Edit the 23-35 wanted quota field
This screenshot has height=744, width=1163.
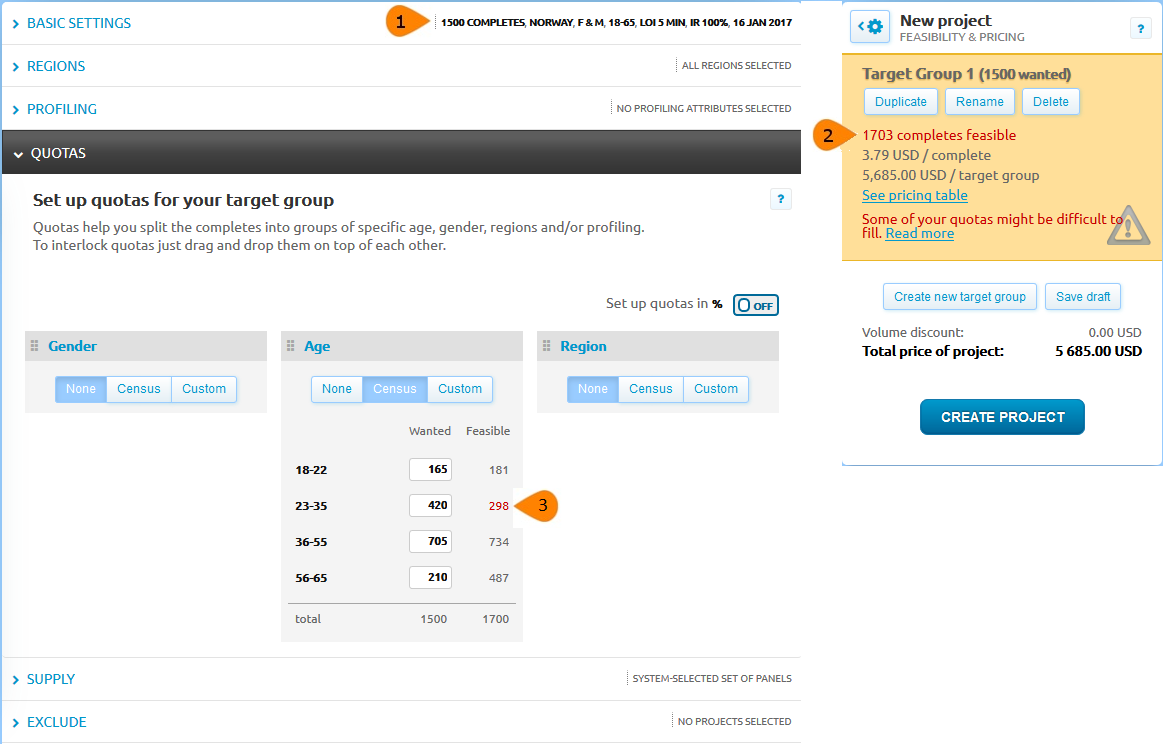click(430, 506)
